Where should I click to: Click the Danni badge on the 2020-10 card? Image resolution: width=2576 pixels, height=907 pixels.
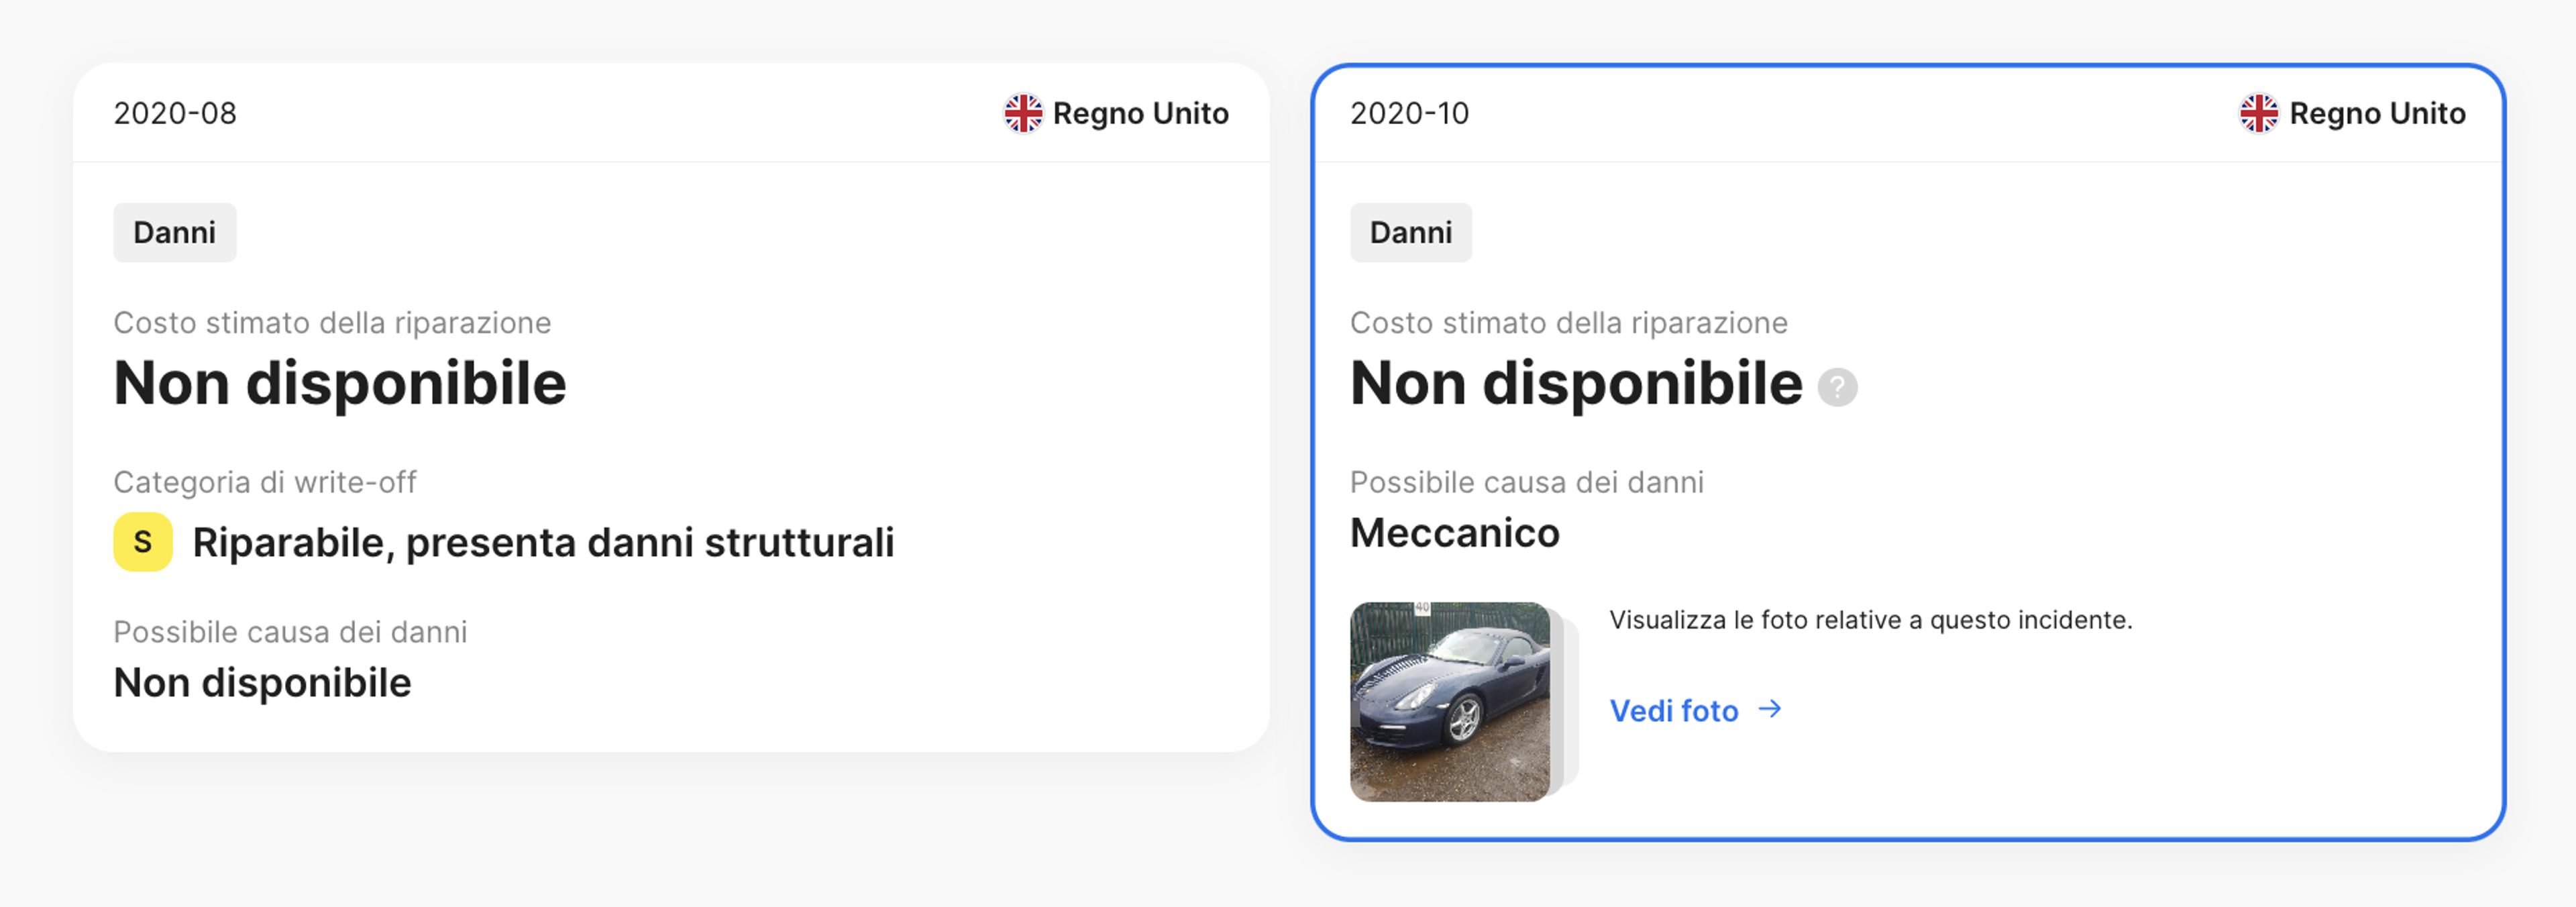1411,232
